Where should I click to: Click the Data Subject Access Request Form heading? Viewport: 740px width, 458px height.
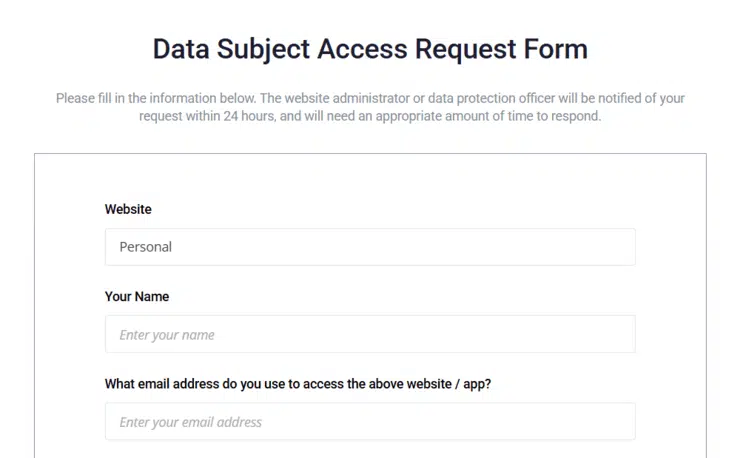tap(370, 49)
